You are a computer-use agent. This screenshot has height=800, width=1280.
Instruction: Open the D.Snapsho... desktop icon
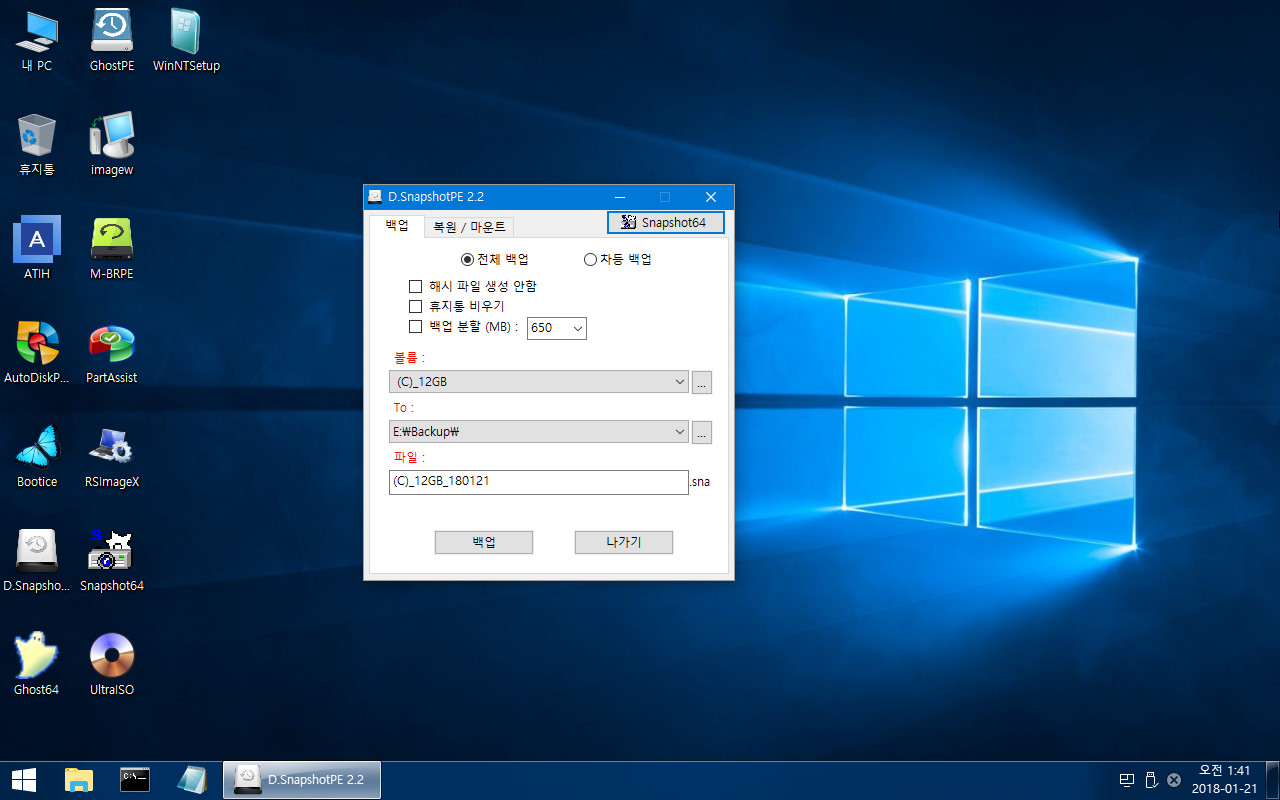tap(37, 560)
